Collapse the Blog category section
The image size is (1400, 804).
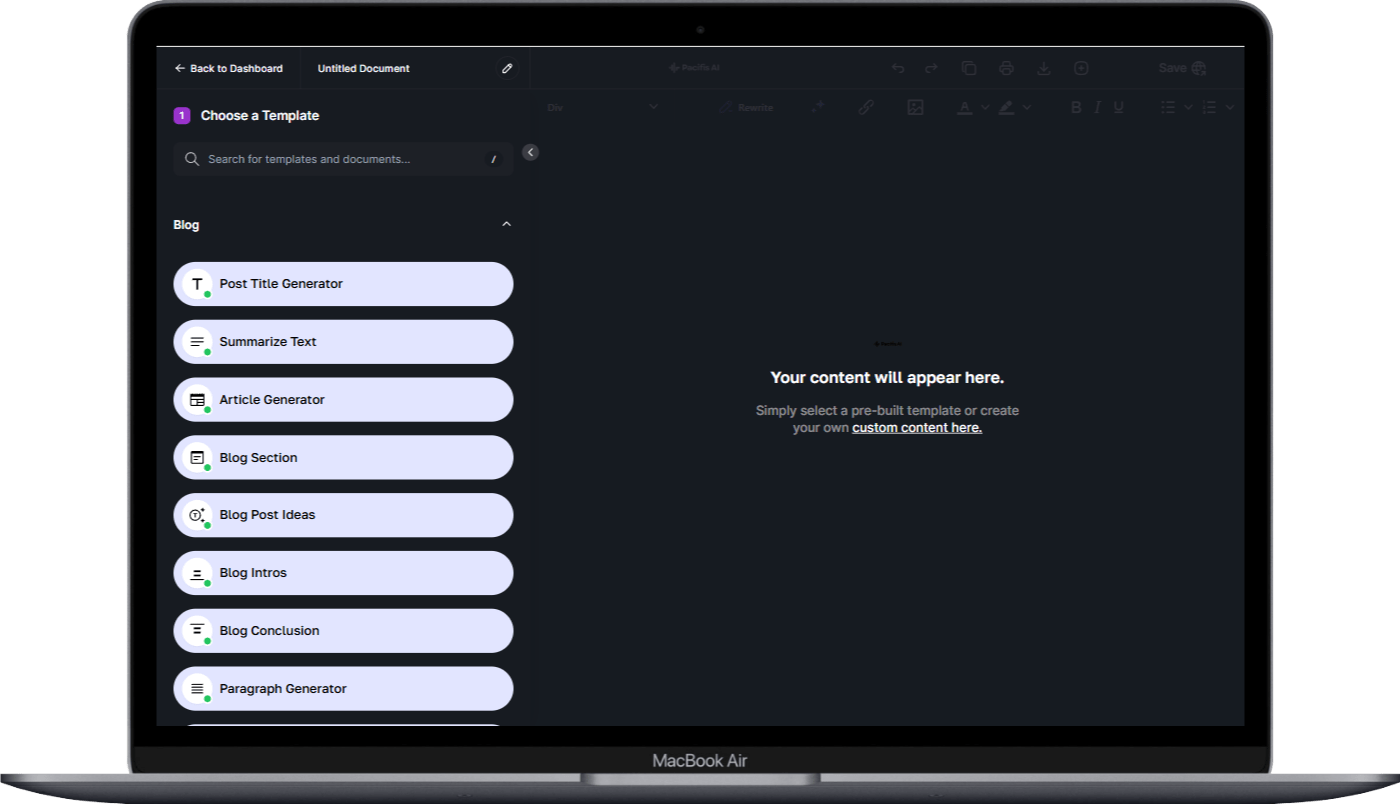click(506, 224)
